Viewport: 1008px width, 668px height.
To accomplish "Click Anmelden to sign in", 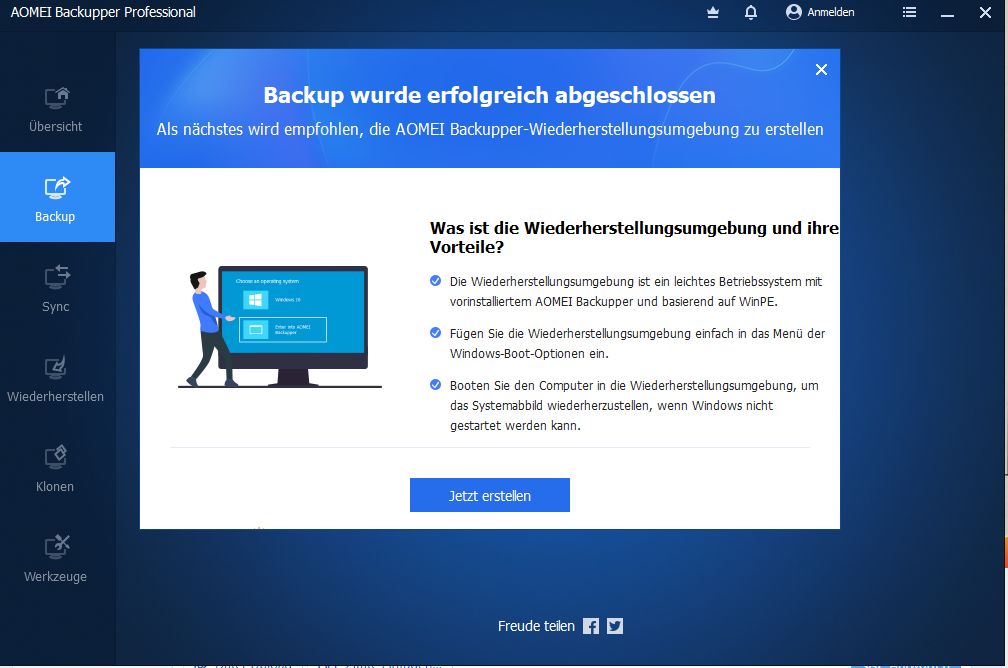I will [820, 12].
